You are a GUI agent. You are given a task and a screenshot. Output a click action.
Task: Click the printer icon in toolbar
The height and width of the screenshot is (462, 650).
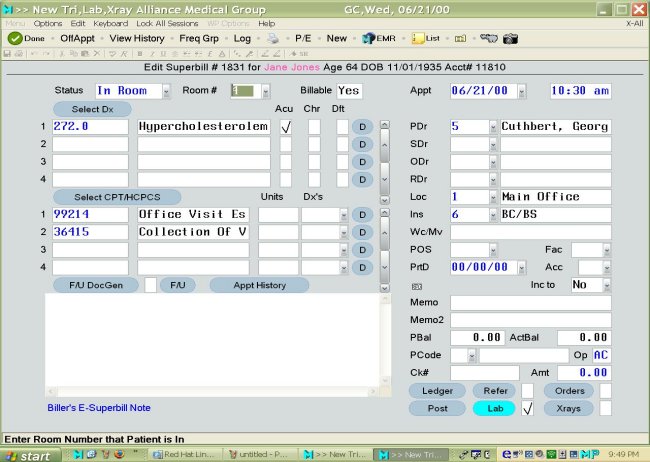click(273, 39)
